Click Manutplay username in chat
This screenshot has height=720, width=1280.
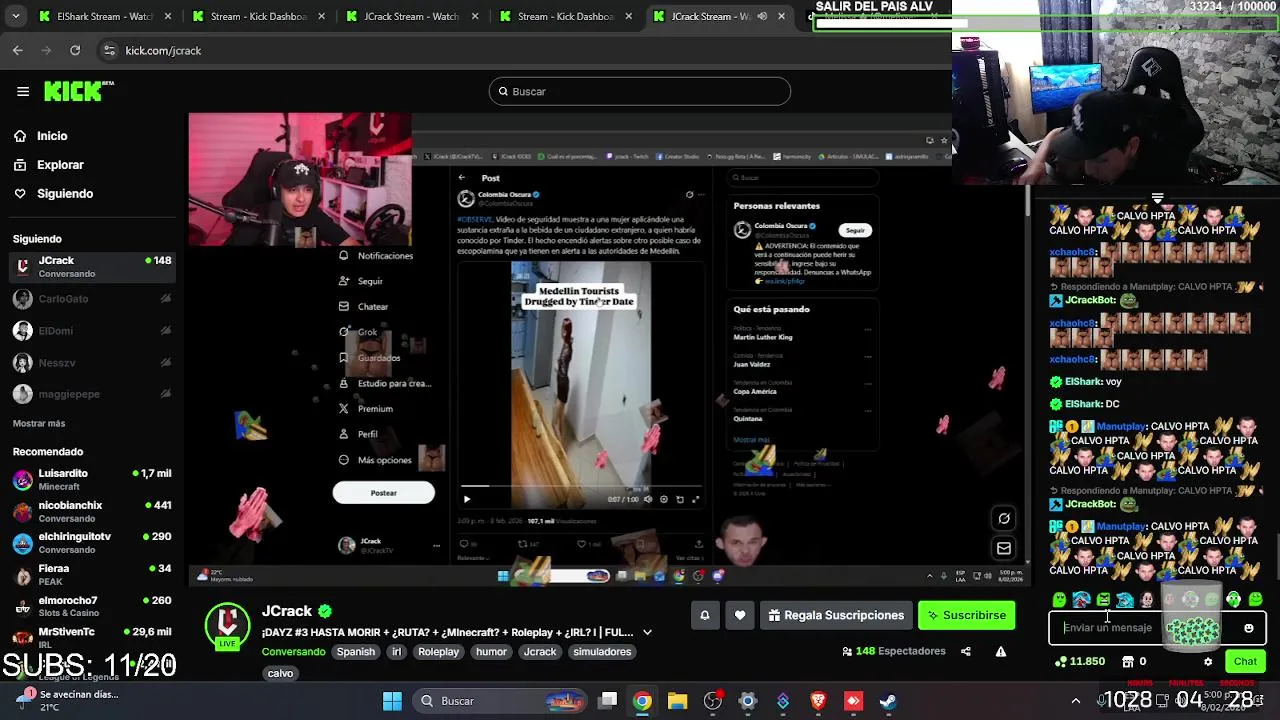1120,427
